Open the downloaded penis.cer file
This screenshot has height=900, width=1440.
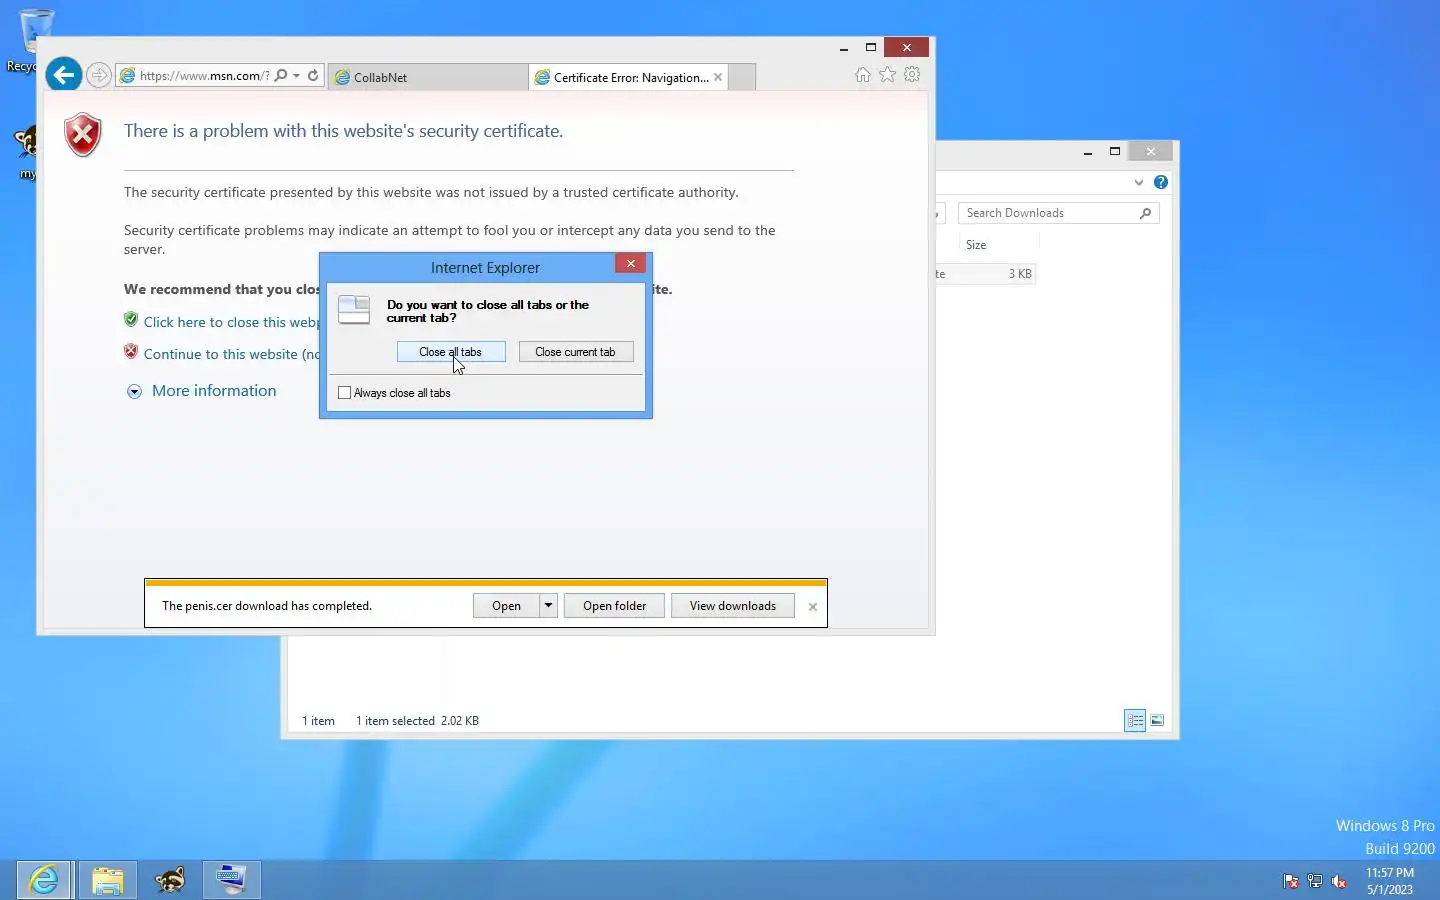(x=506, y=606)
